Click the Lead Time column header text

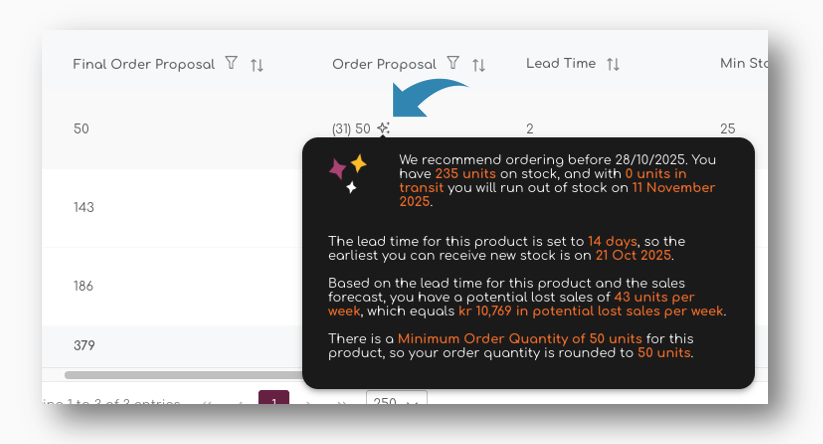tap(561, 64)
